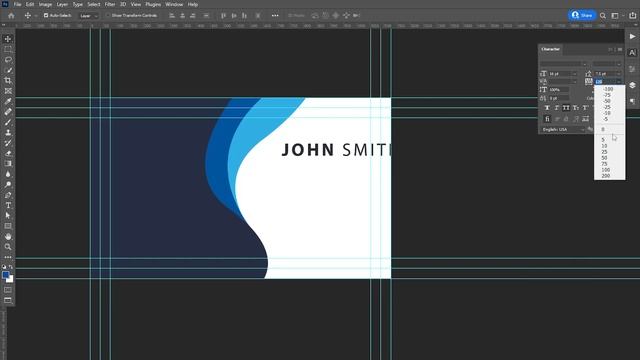Open the font size dropdown arrow

tap(574, 74)
